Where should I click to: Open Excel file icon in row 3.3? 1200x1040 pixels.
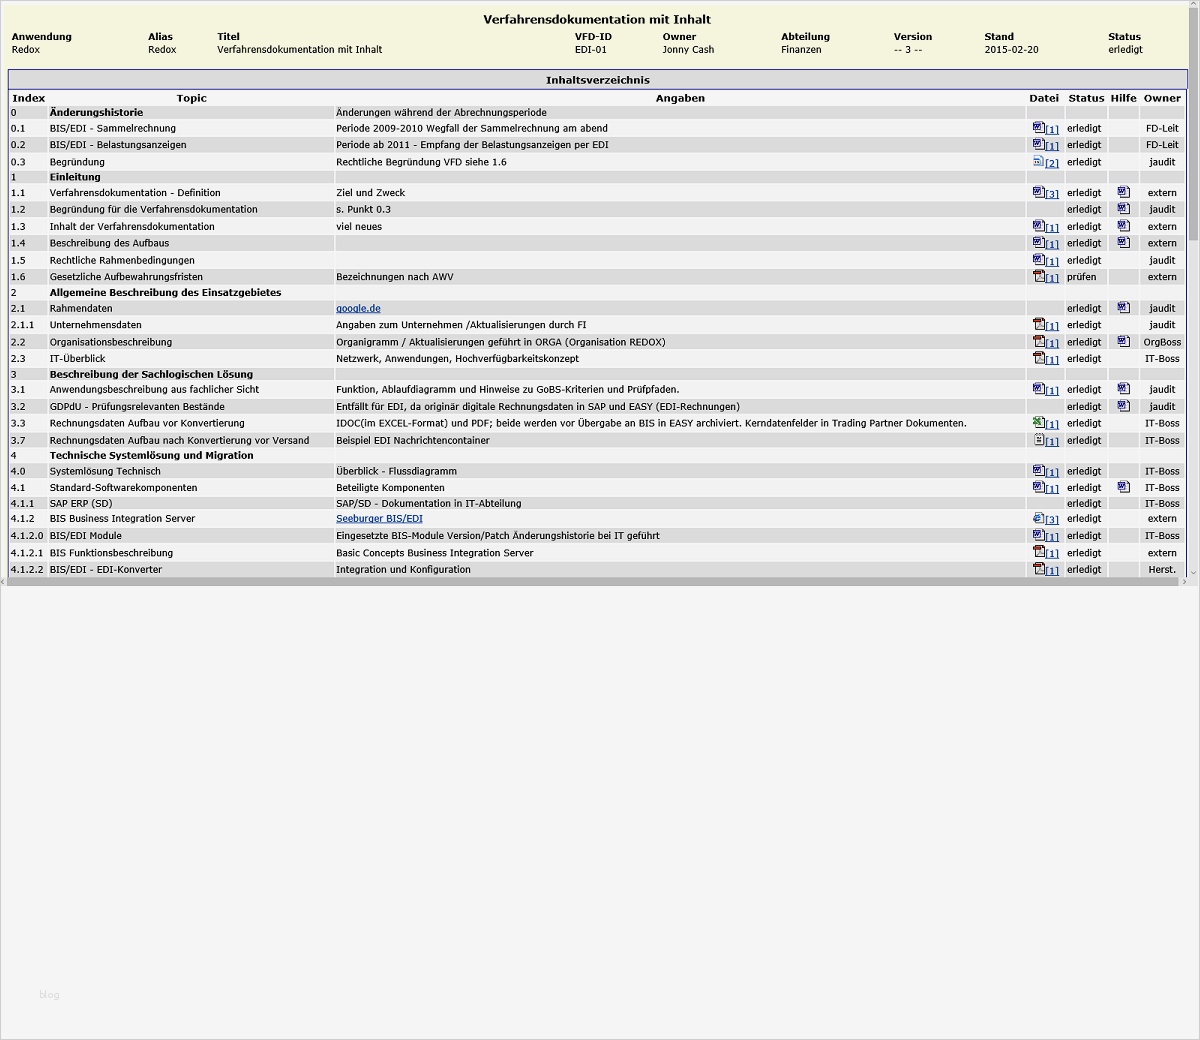coord(1038,423)
